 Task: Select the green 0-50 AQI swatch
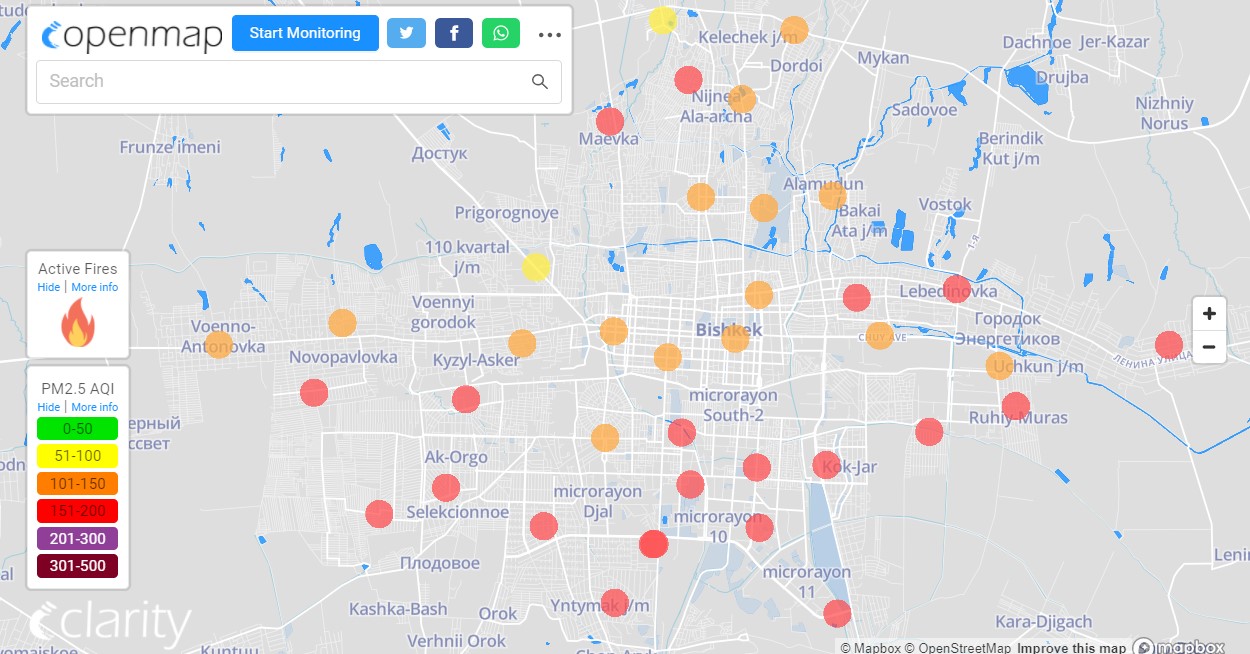[x=77, y=429]
